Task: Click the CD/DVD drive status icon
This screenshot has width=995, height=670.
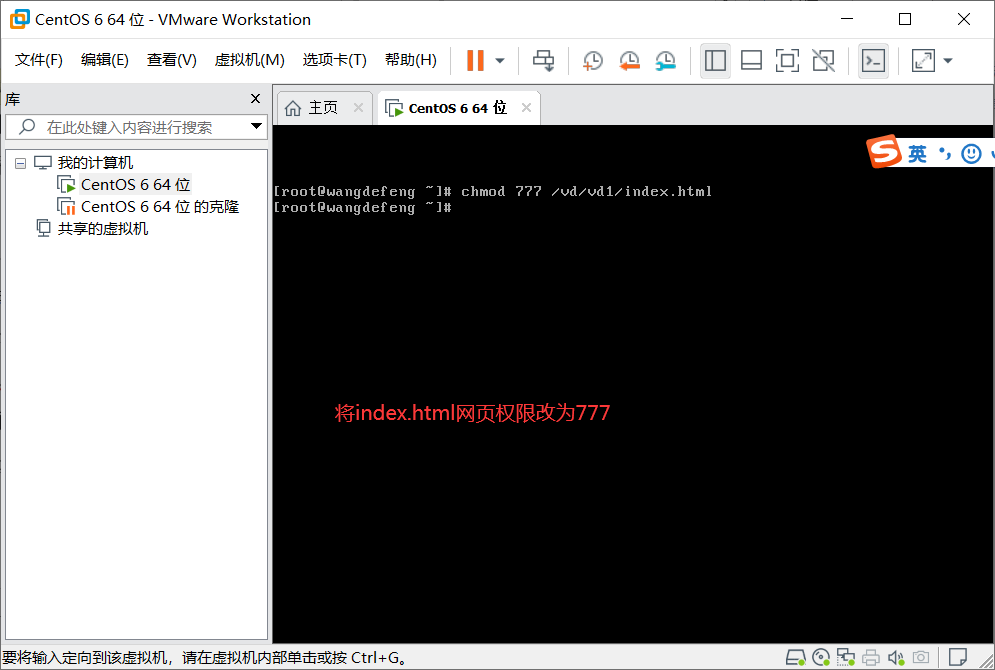Action: pyautogui.click(x=820, y=657)
